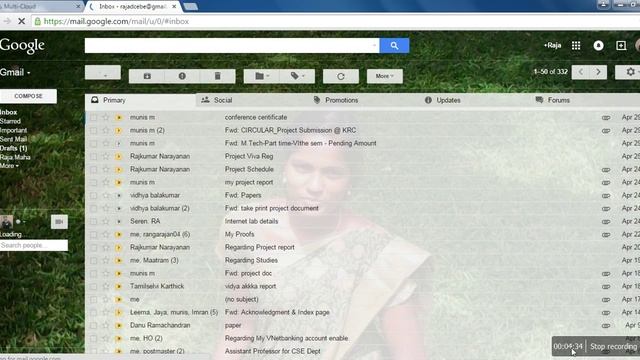Image resolution: width=640 pixels, height=360 pixels.
Task: Go to newer messages arrow
Action: pyautogui.click(x=580, y=72)
